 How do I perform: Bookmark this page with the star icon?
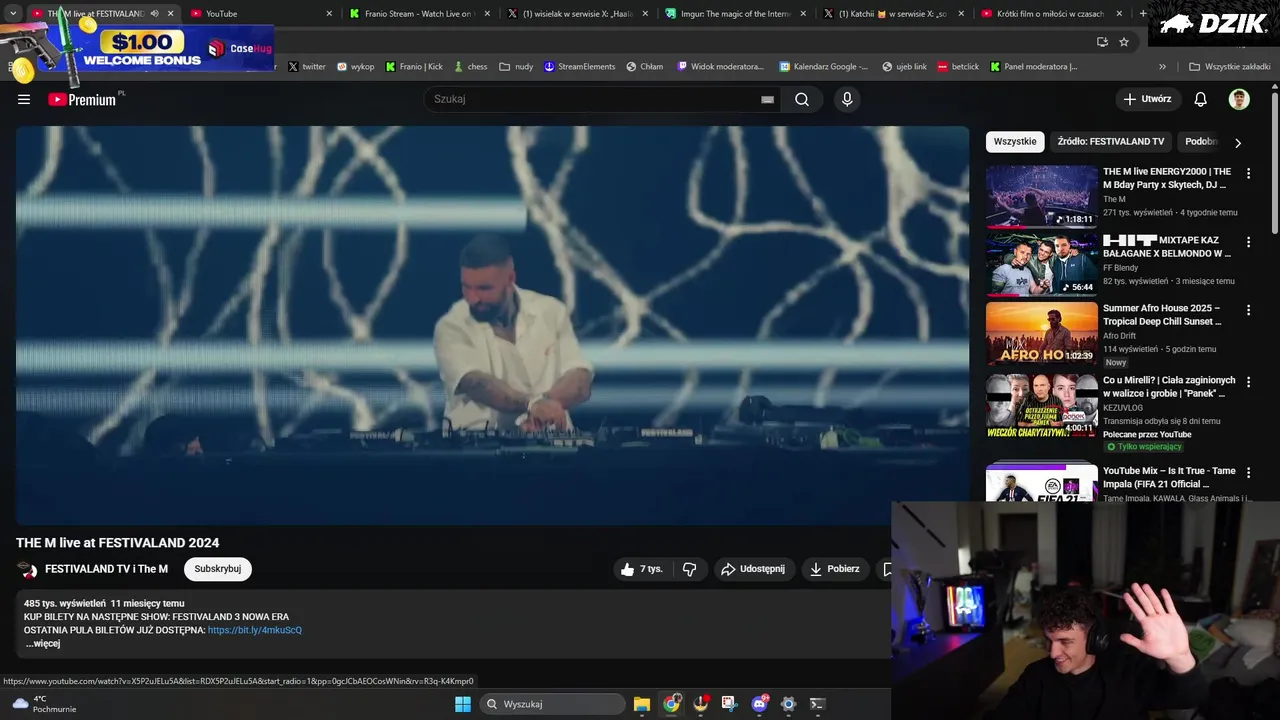click(x=1124, y=42)
